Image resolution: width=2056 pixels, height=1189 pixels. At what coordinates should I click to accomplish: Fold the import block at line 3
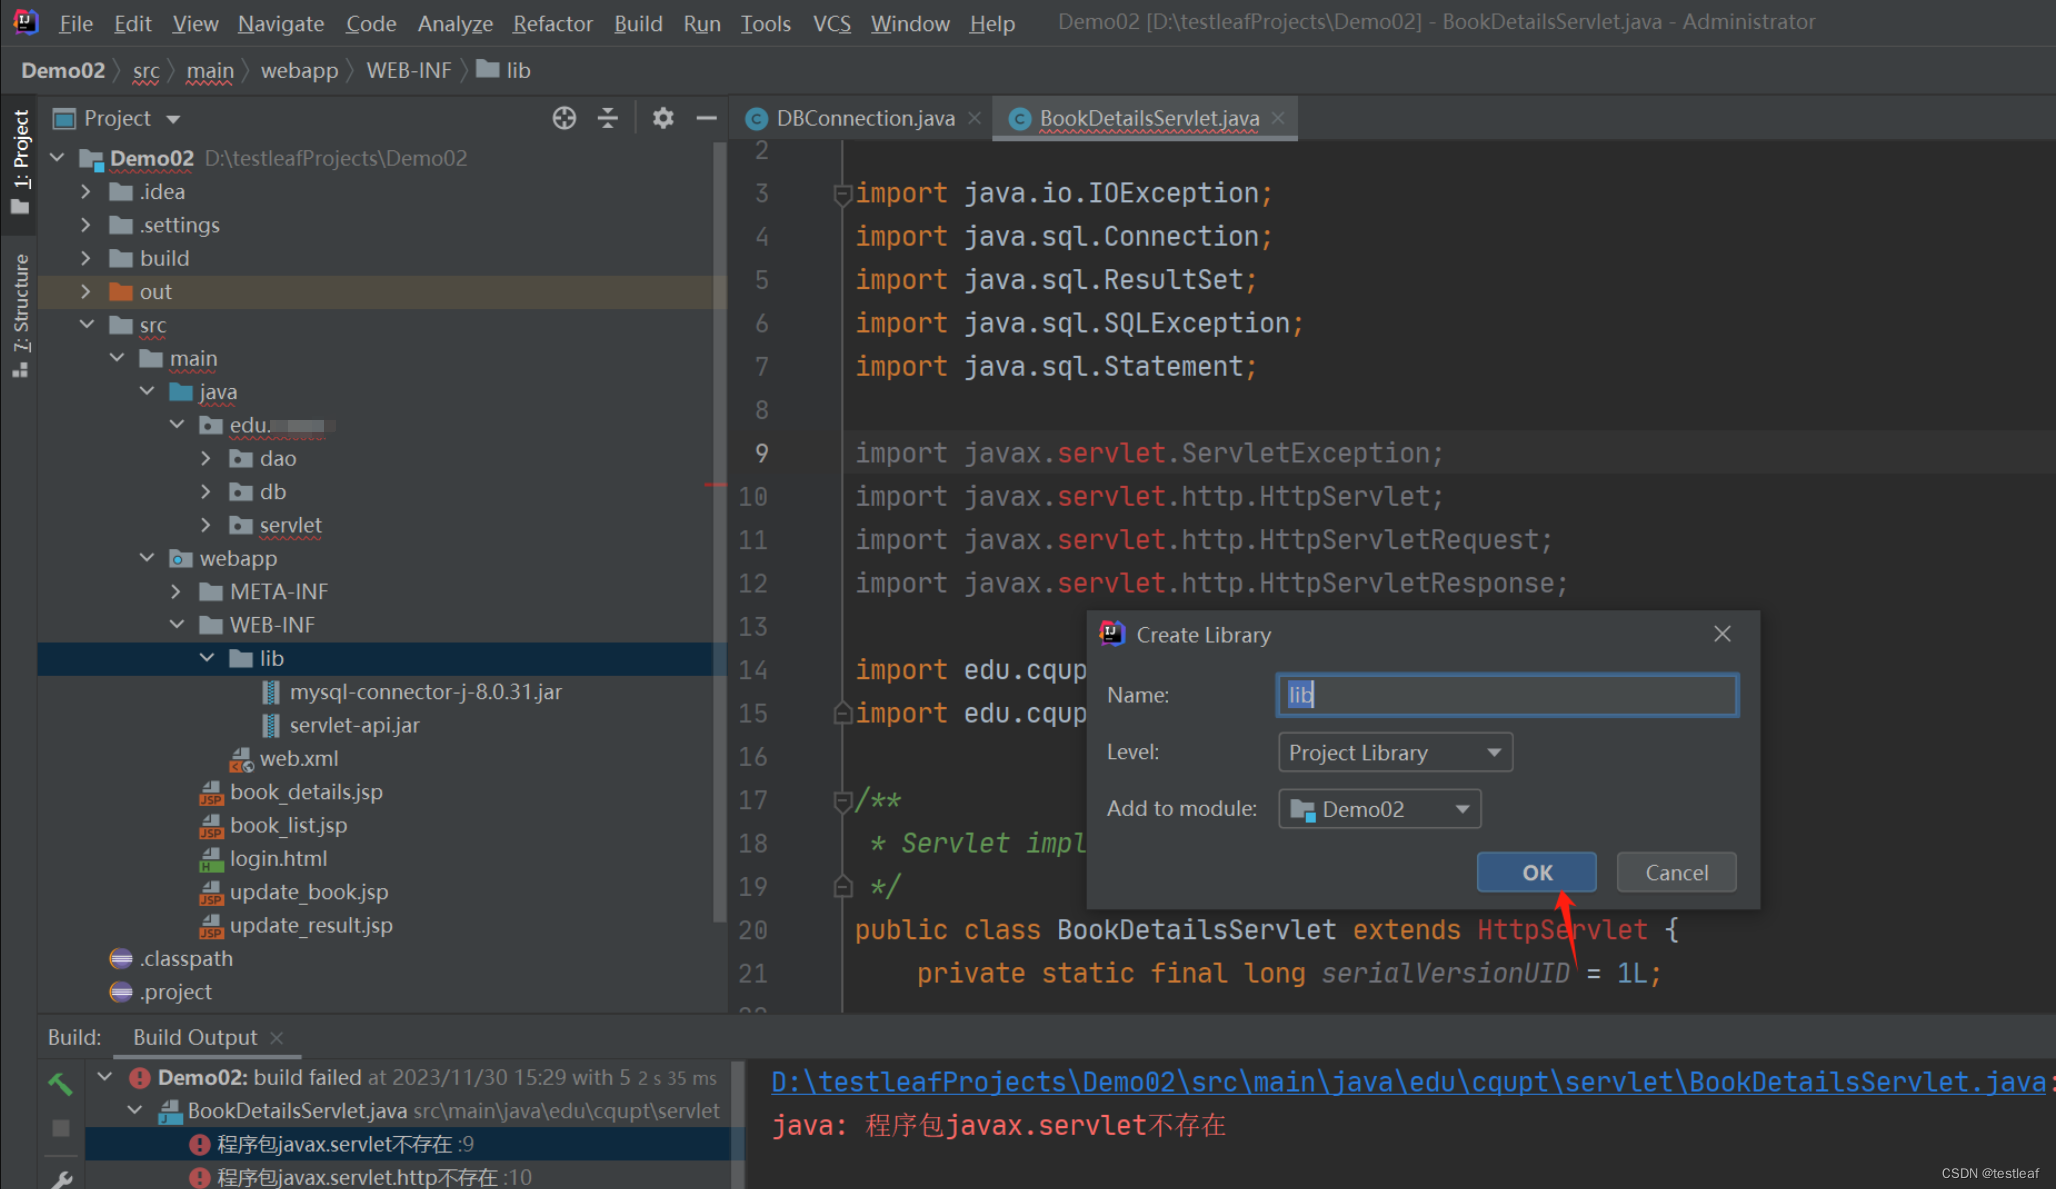pyautogui.click(x=842, y=194)
